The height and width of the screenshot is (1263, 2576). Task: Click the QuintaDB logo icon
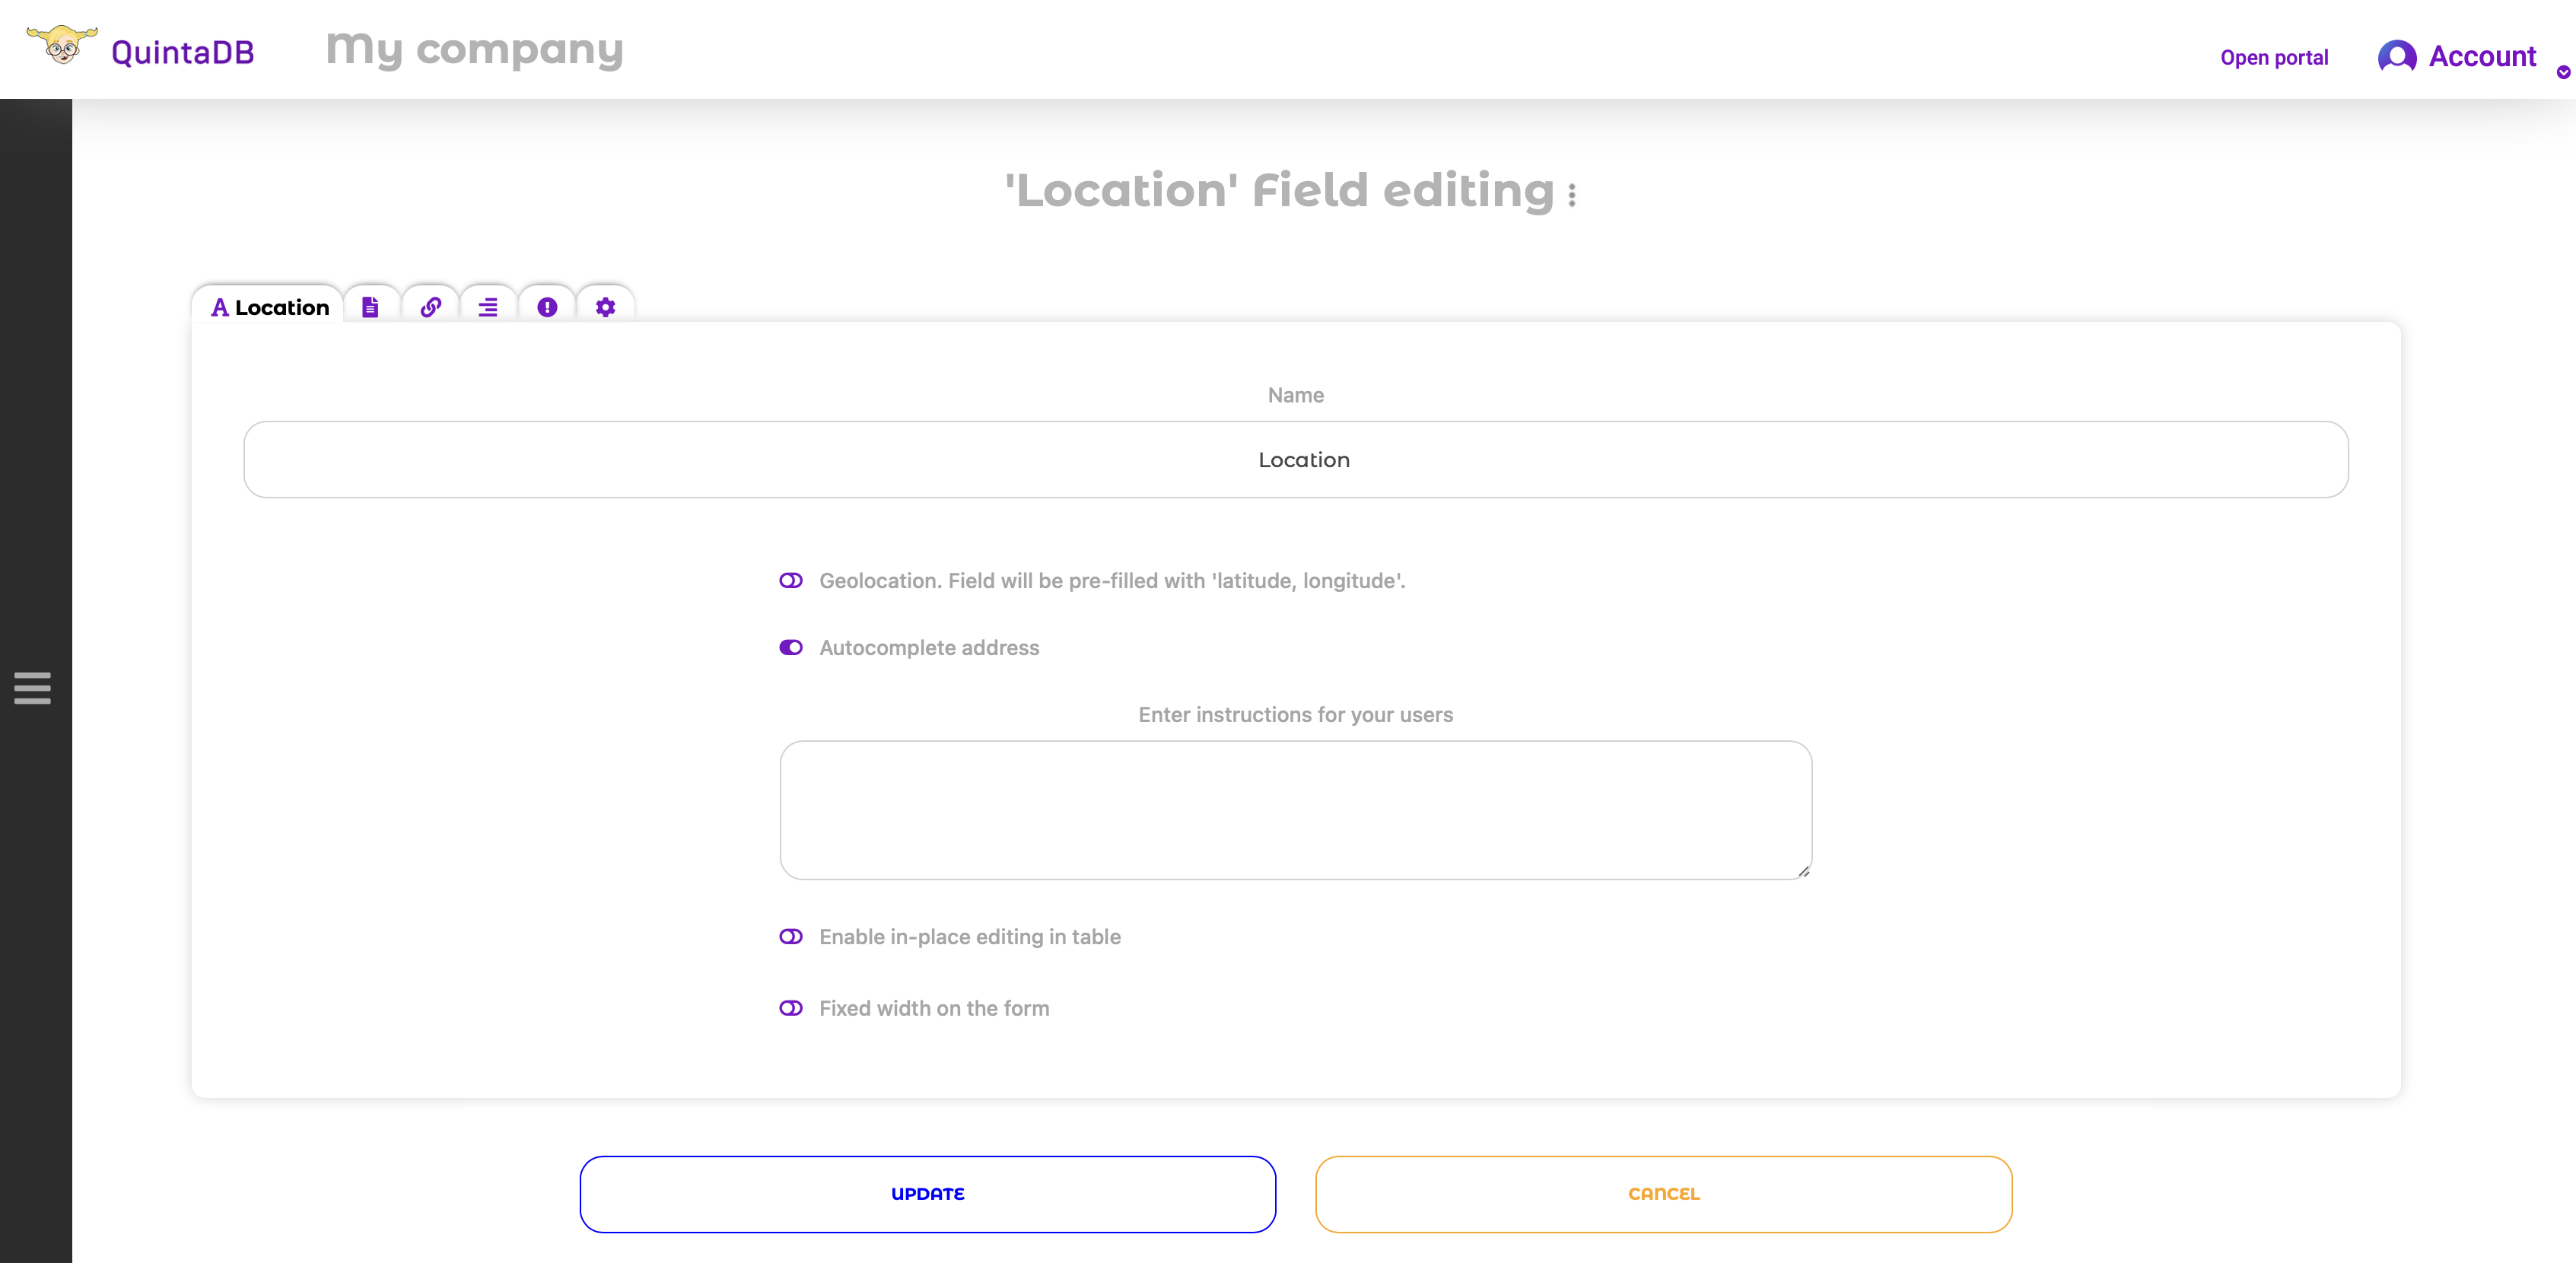[x=60, y=48]
